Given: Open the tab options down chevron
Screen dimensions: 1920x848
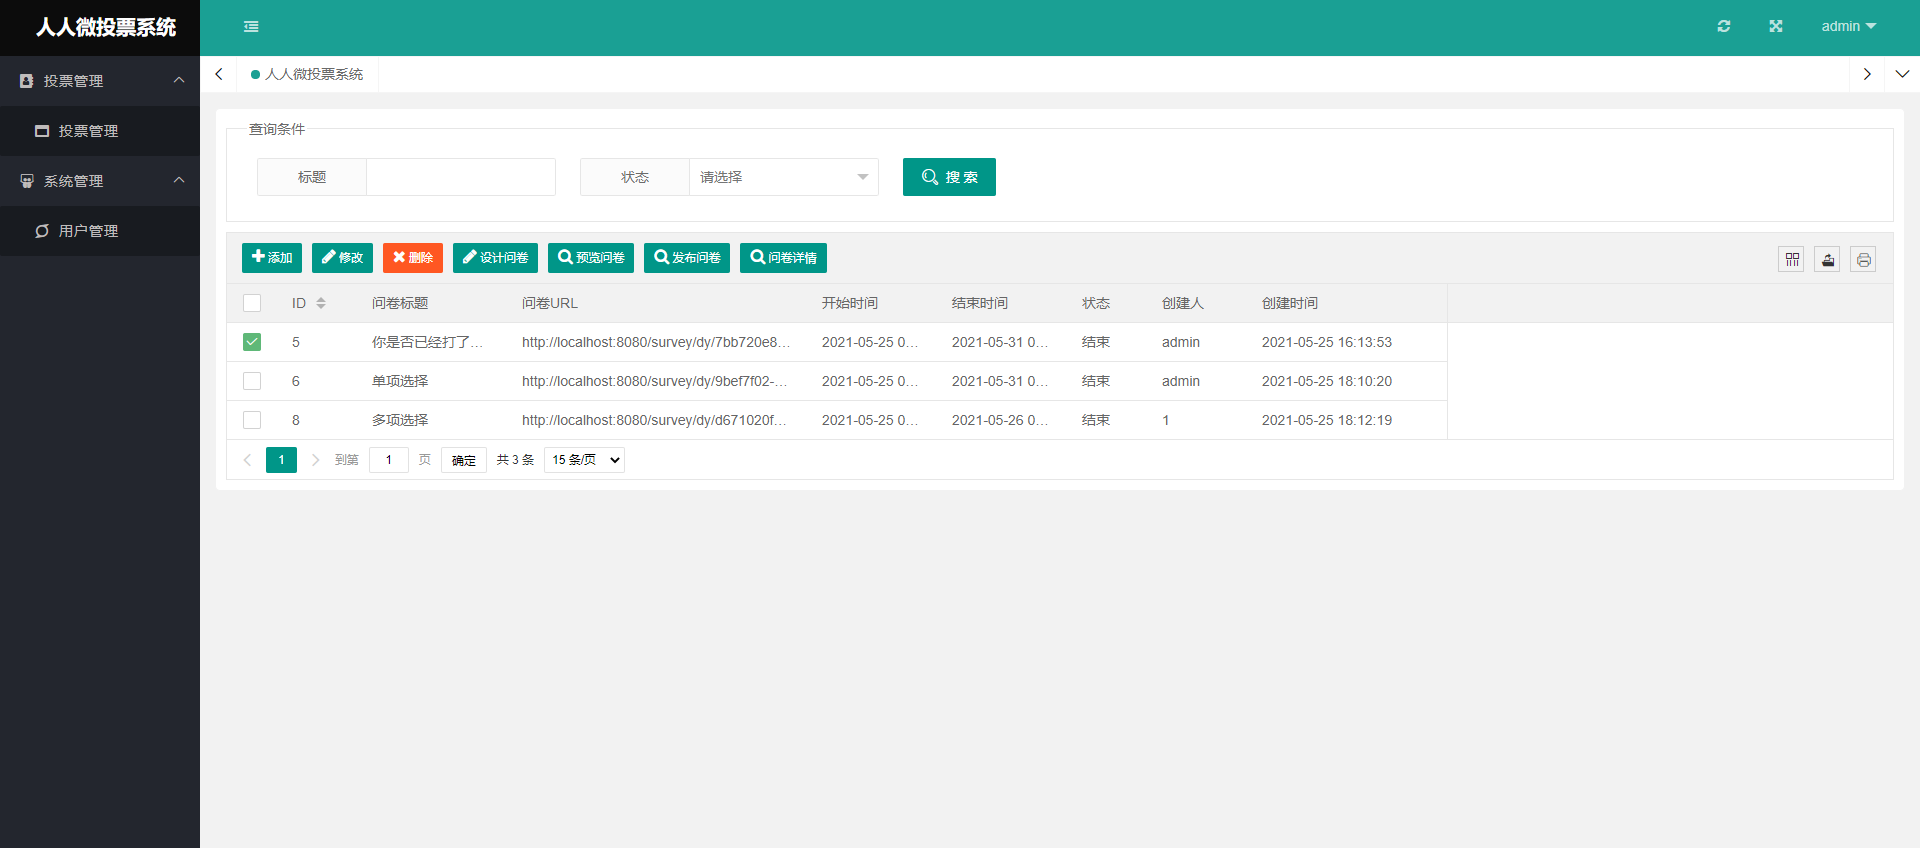Looking at the screenshot, I should pos(1902,74).
